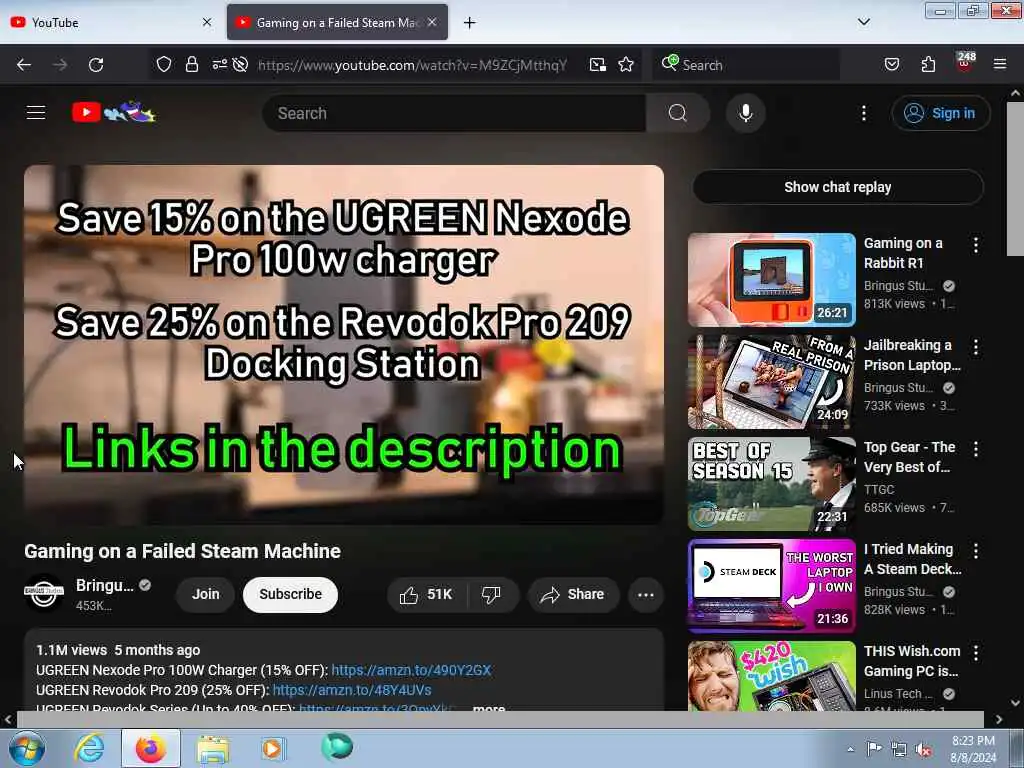Open The Worst Laptop I Own thumbnail
Screen dimensions: 1024x768
coord(772,585)
